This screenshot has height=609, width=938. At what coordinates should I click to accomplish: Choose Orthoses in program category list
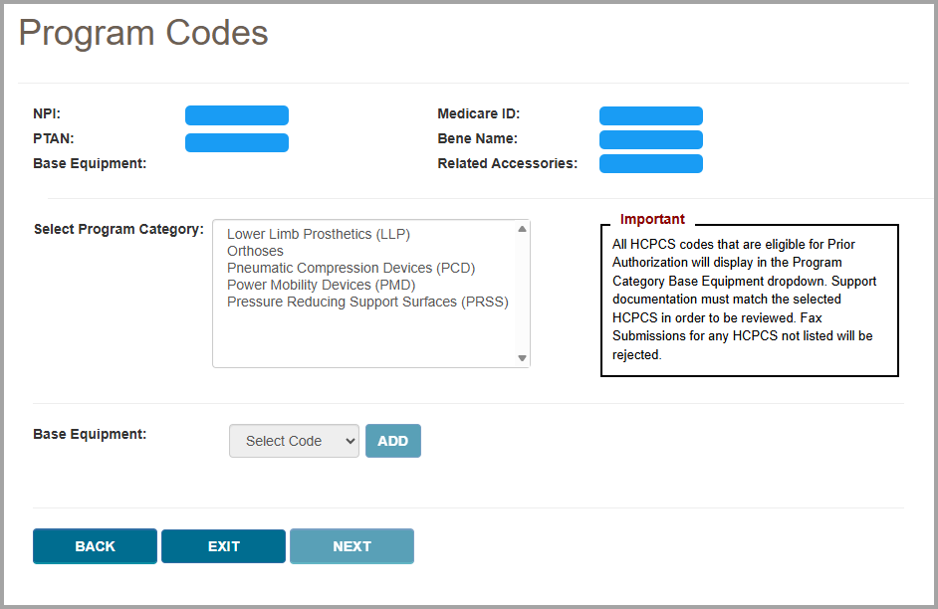coord(255,251)
